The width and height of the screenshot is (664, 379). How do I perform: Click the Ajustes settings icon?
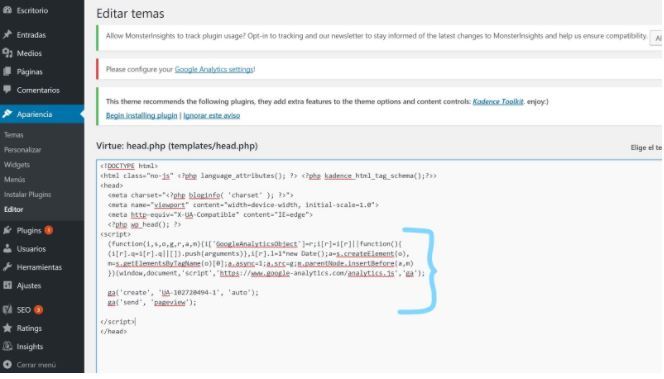(7, 285)
